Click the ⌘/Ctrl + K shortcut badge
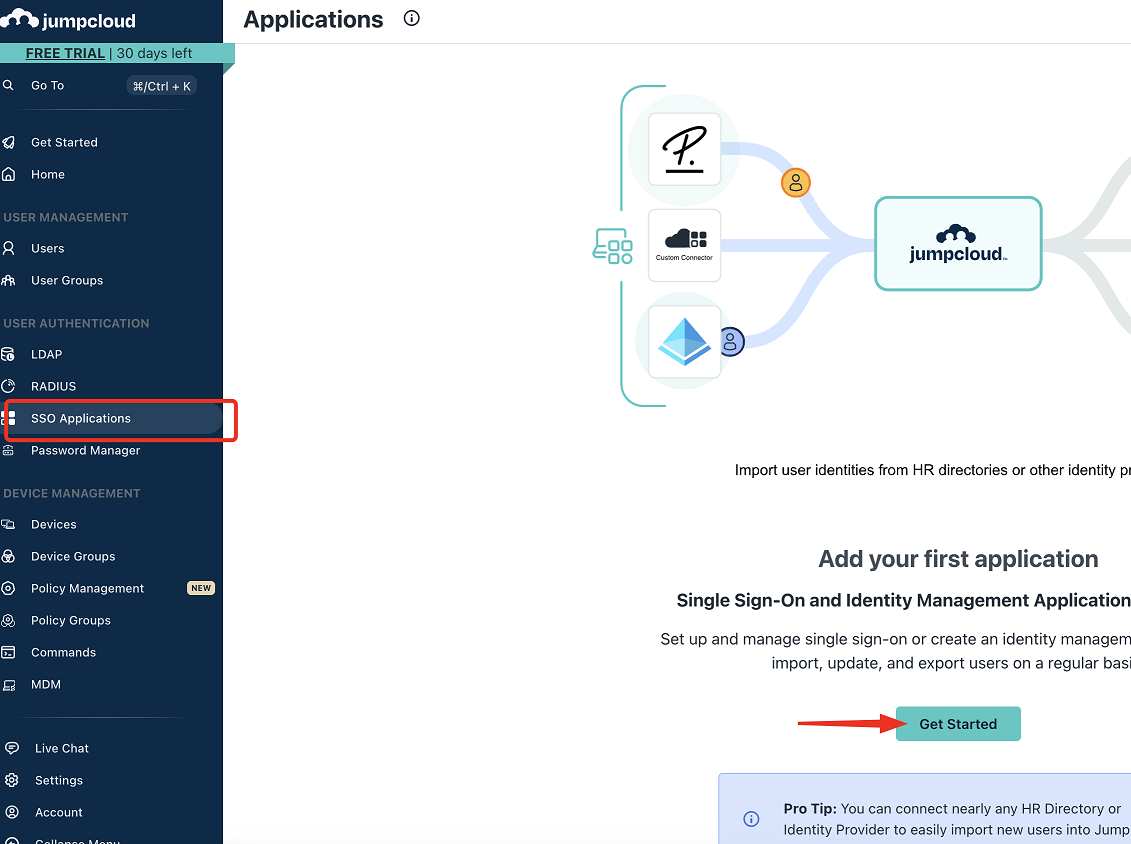This screenshot has width=1131, height=844. (x=162, y=86)
